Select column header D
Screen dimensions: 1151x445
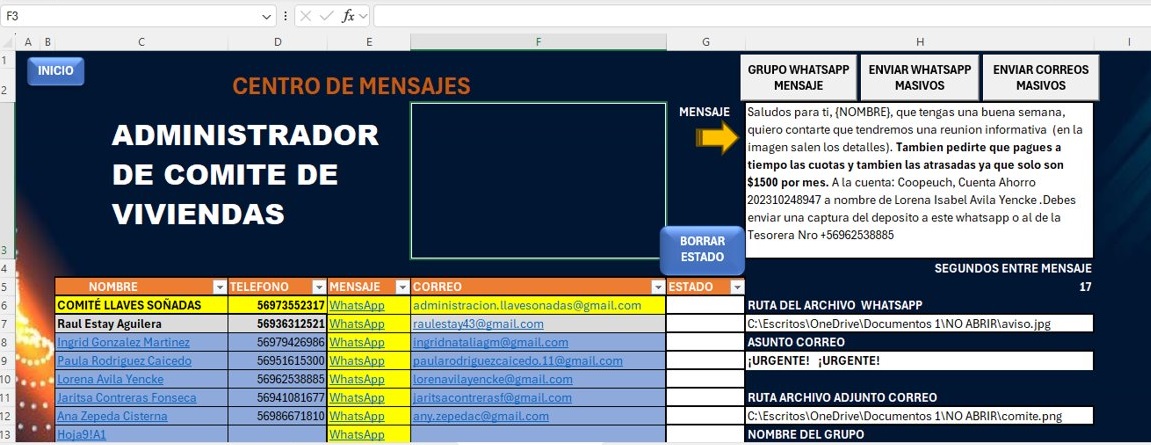pyautogui.click(x=277, y=42)
